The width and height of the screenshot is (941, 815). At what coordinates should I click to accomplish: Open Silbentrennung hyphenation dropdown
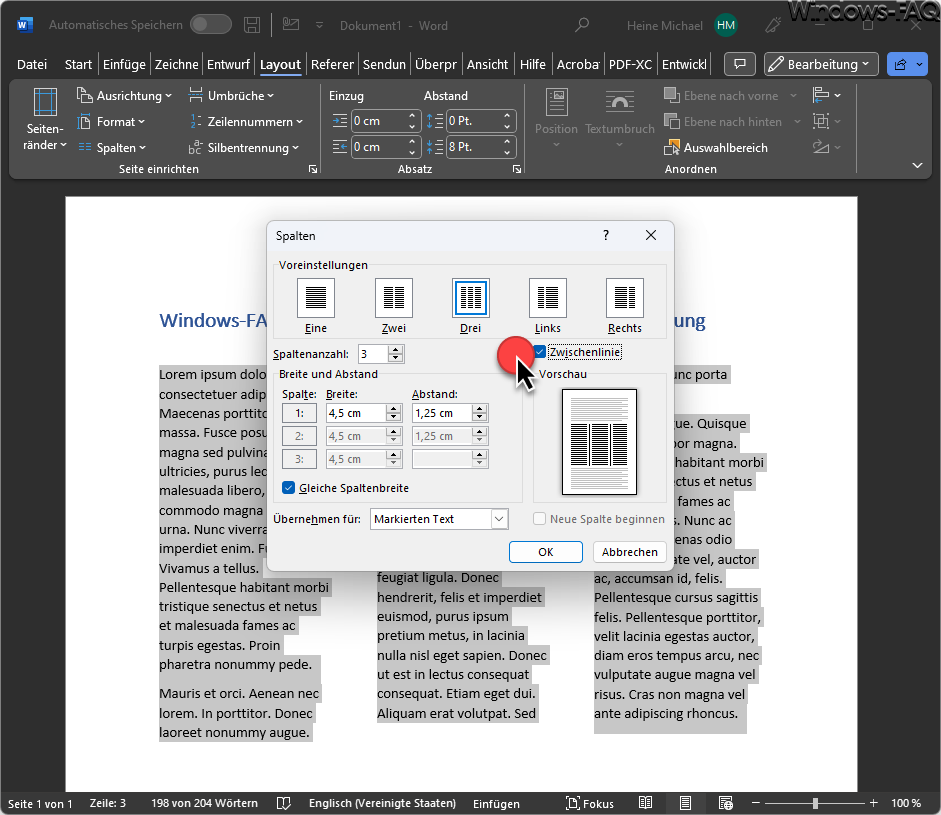(243, 148)
